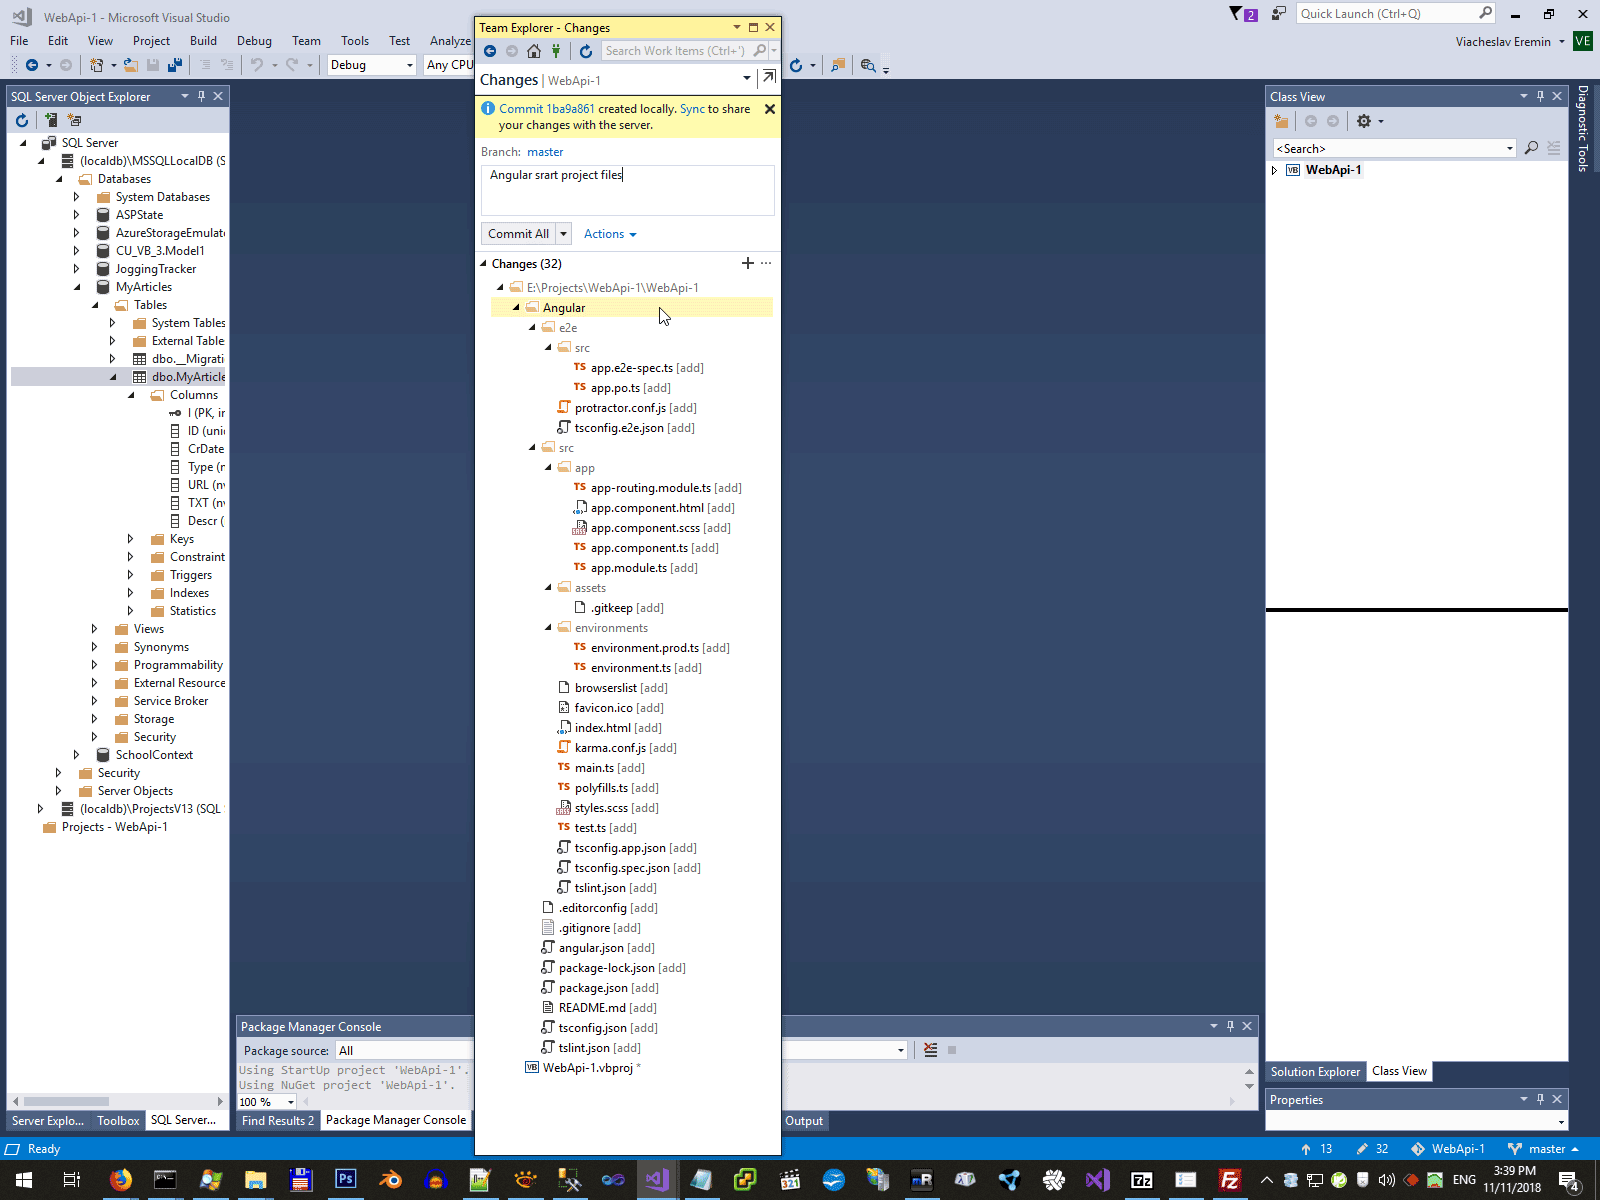Screen dimensions: 1600x1200
Task: Add SQL Server in Object Explorer toolbar
Action: click(51, 120)
